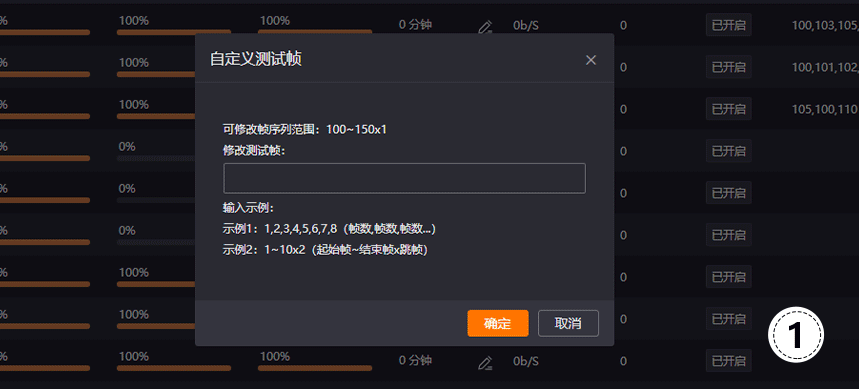Image resolution: width=859 pixels, height=389 pixels.
Task: Toggle 已开启 in the bottom row
Action: 729,361
